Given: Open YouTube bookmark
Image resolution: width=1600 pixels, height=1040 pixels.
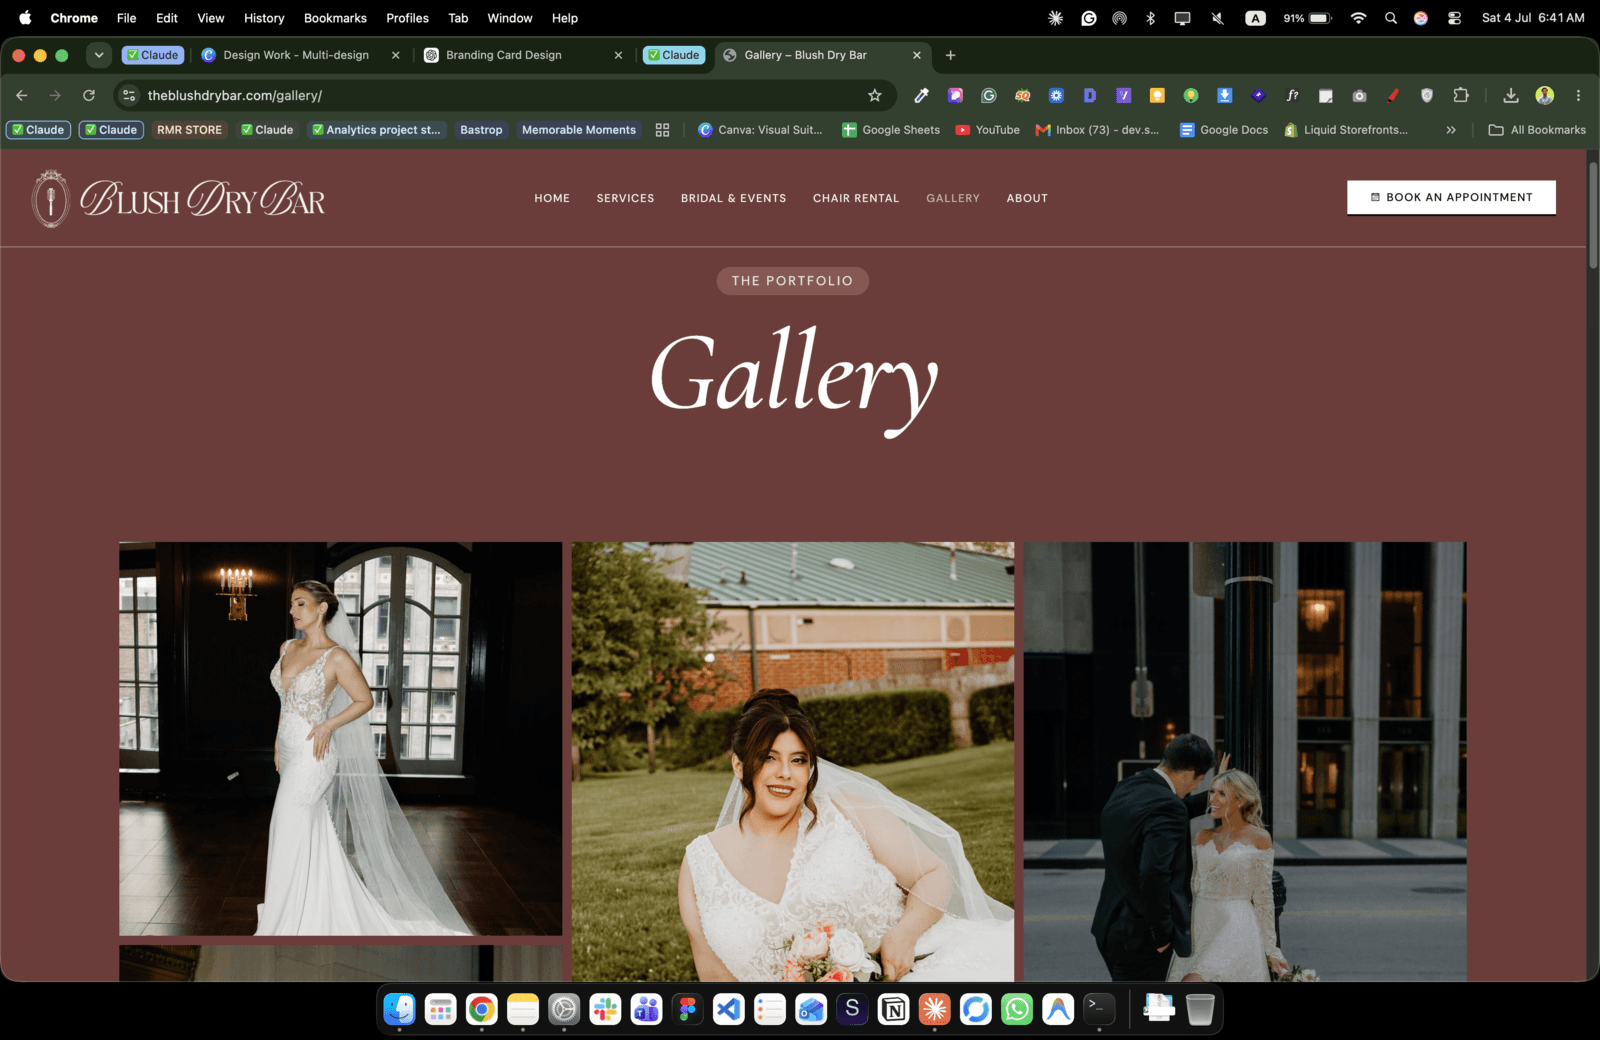Looking at the screenshot, I should coord(987,130).
